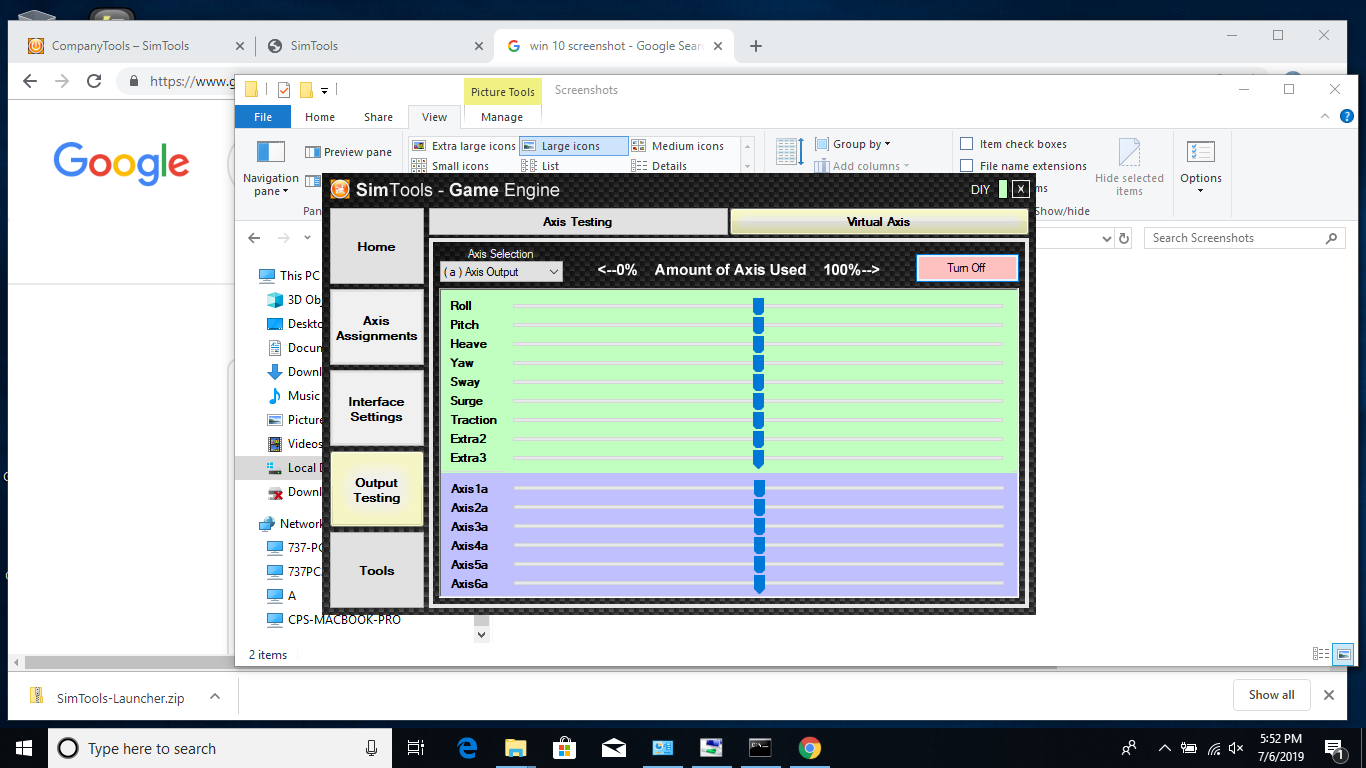Choose Extra large icons layout

[x=464, y=146]
